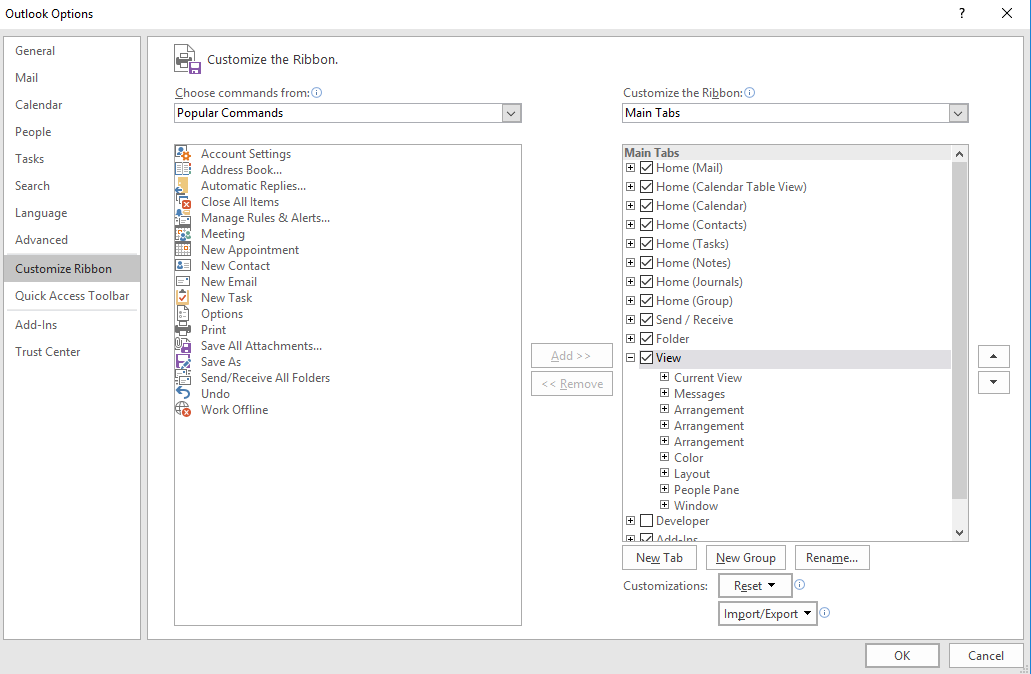This screenshot has height=674, width=1031.
Task: Click the Automatic Replies command icon
Action: 183,185
